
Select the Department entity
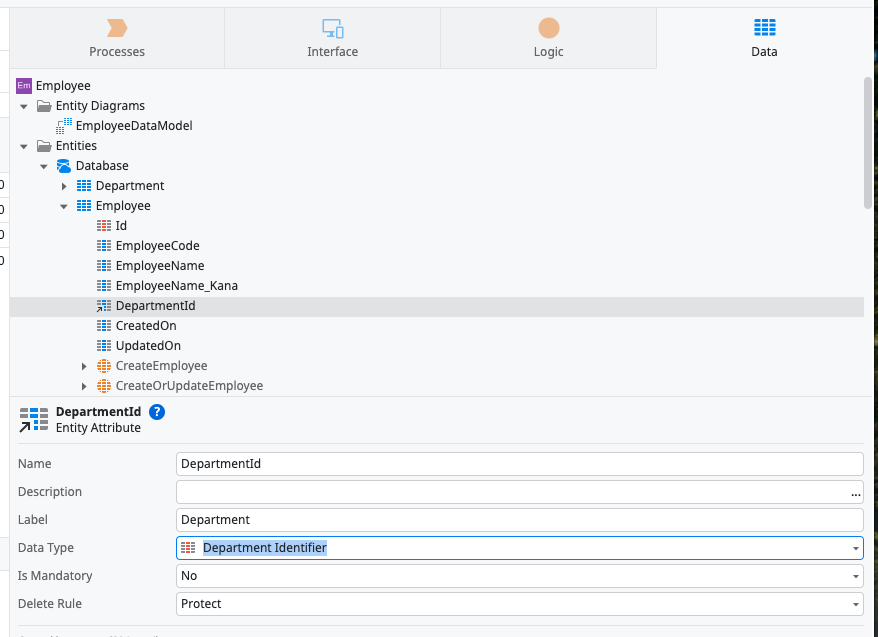130,186
